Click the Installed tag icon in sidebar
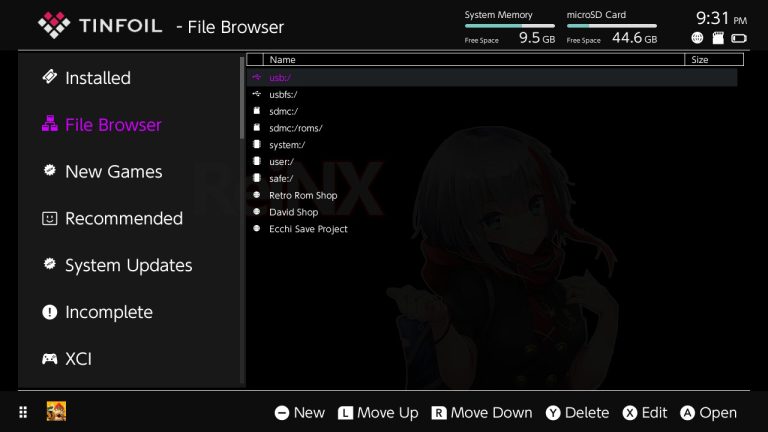Viewport: 768px width, 432px height. (49, 78)
